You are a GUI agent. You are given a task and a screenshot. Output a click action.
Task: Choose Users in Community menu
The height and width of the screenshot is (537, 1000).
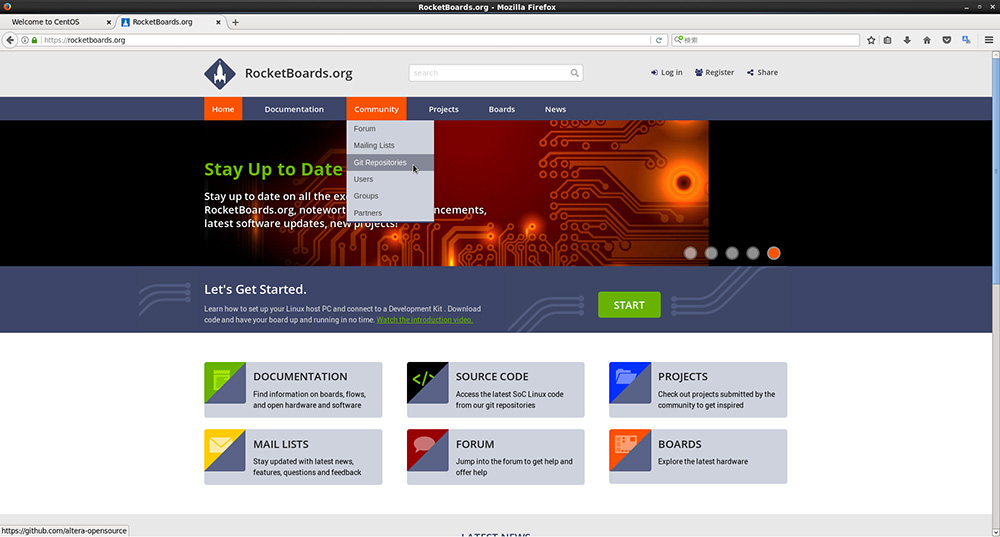pos(390,179)
